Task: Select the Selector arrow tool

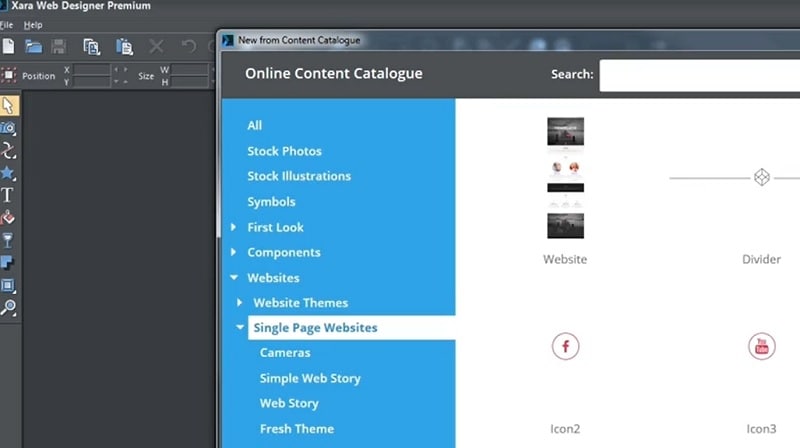Action: pyautogui.click(x=9, y=106)
